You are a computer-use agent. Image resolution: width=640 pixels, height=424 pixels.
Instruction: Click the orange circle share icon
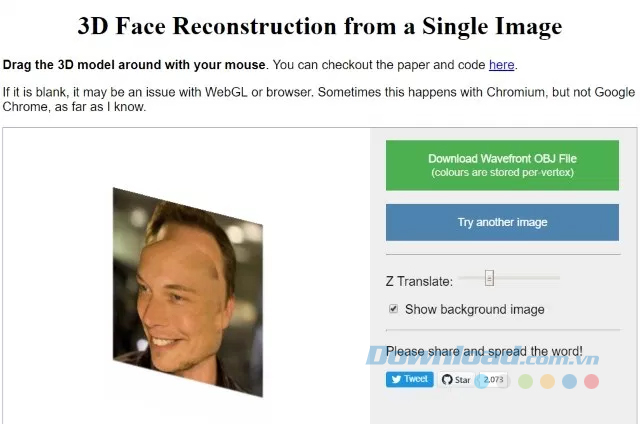547,381
